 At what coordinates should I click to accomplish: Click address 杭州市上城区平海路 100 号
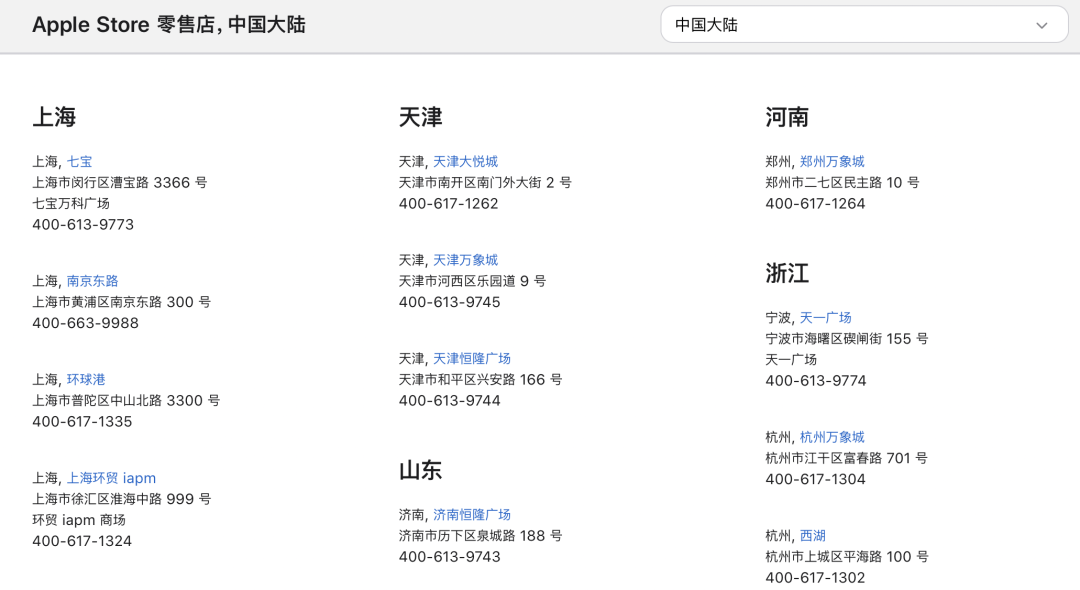[x=847, y=556]
